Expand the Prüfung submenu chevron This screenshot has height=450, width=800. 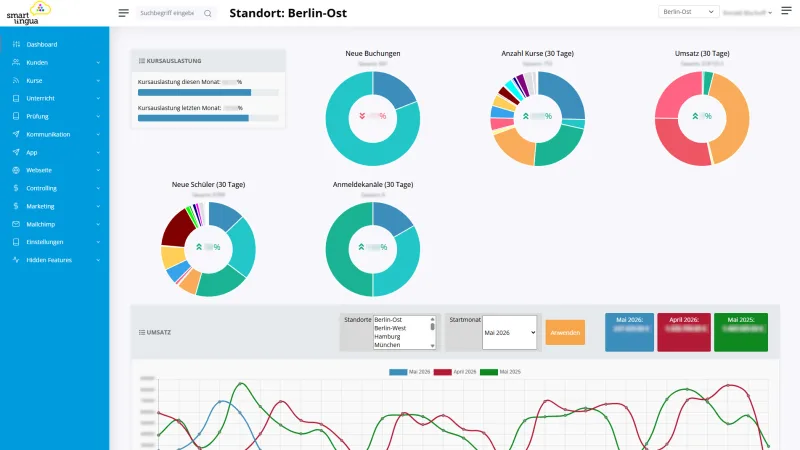98,116
